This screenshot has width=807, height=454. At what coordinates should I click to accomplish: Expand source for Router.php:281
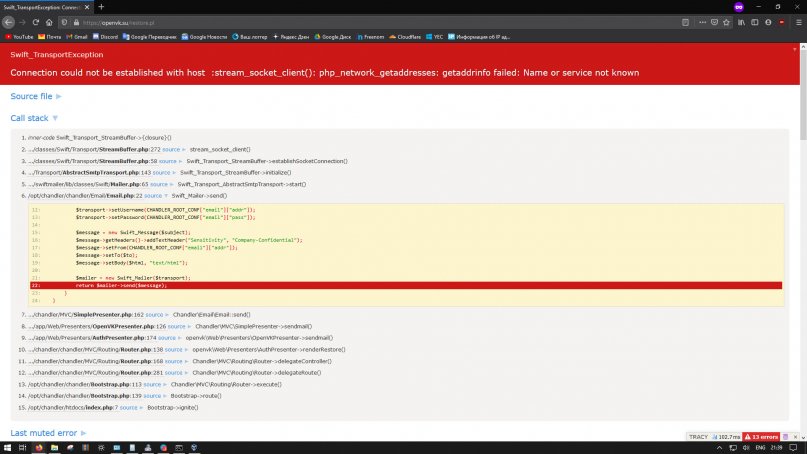(176, 373)
